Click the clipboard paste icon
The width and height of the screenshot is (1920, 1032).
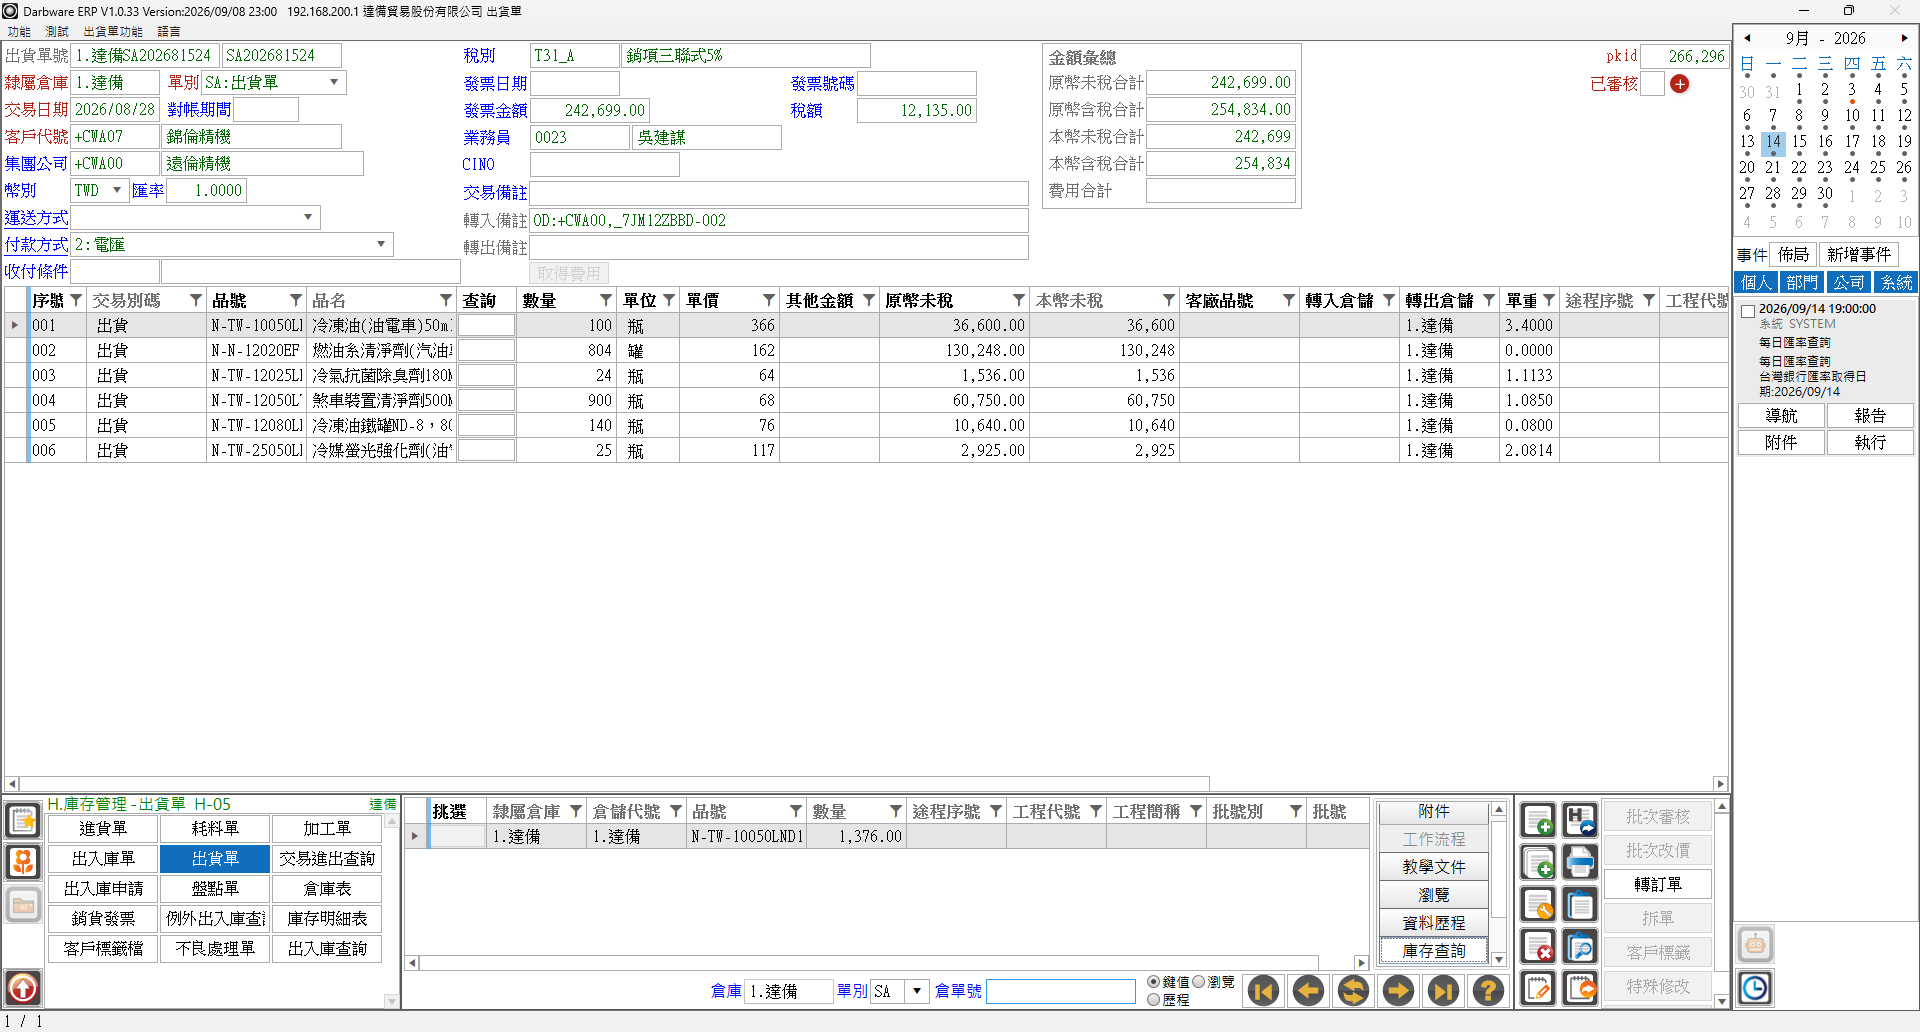1580,905
